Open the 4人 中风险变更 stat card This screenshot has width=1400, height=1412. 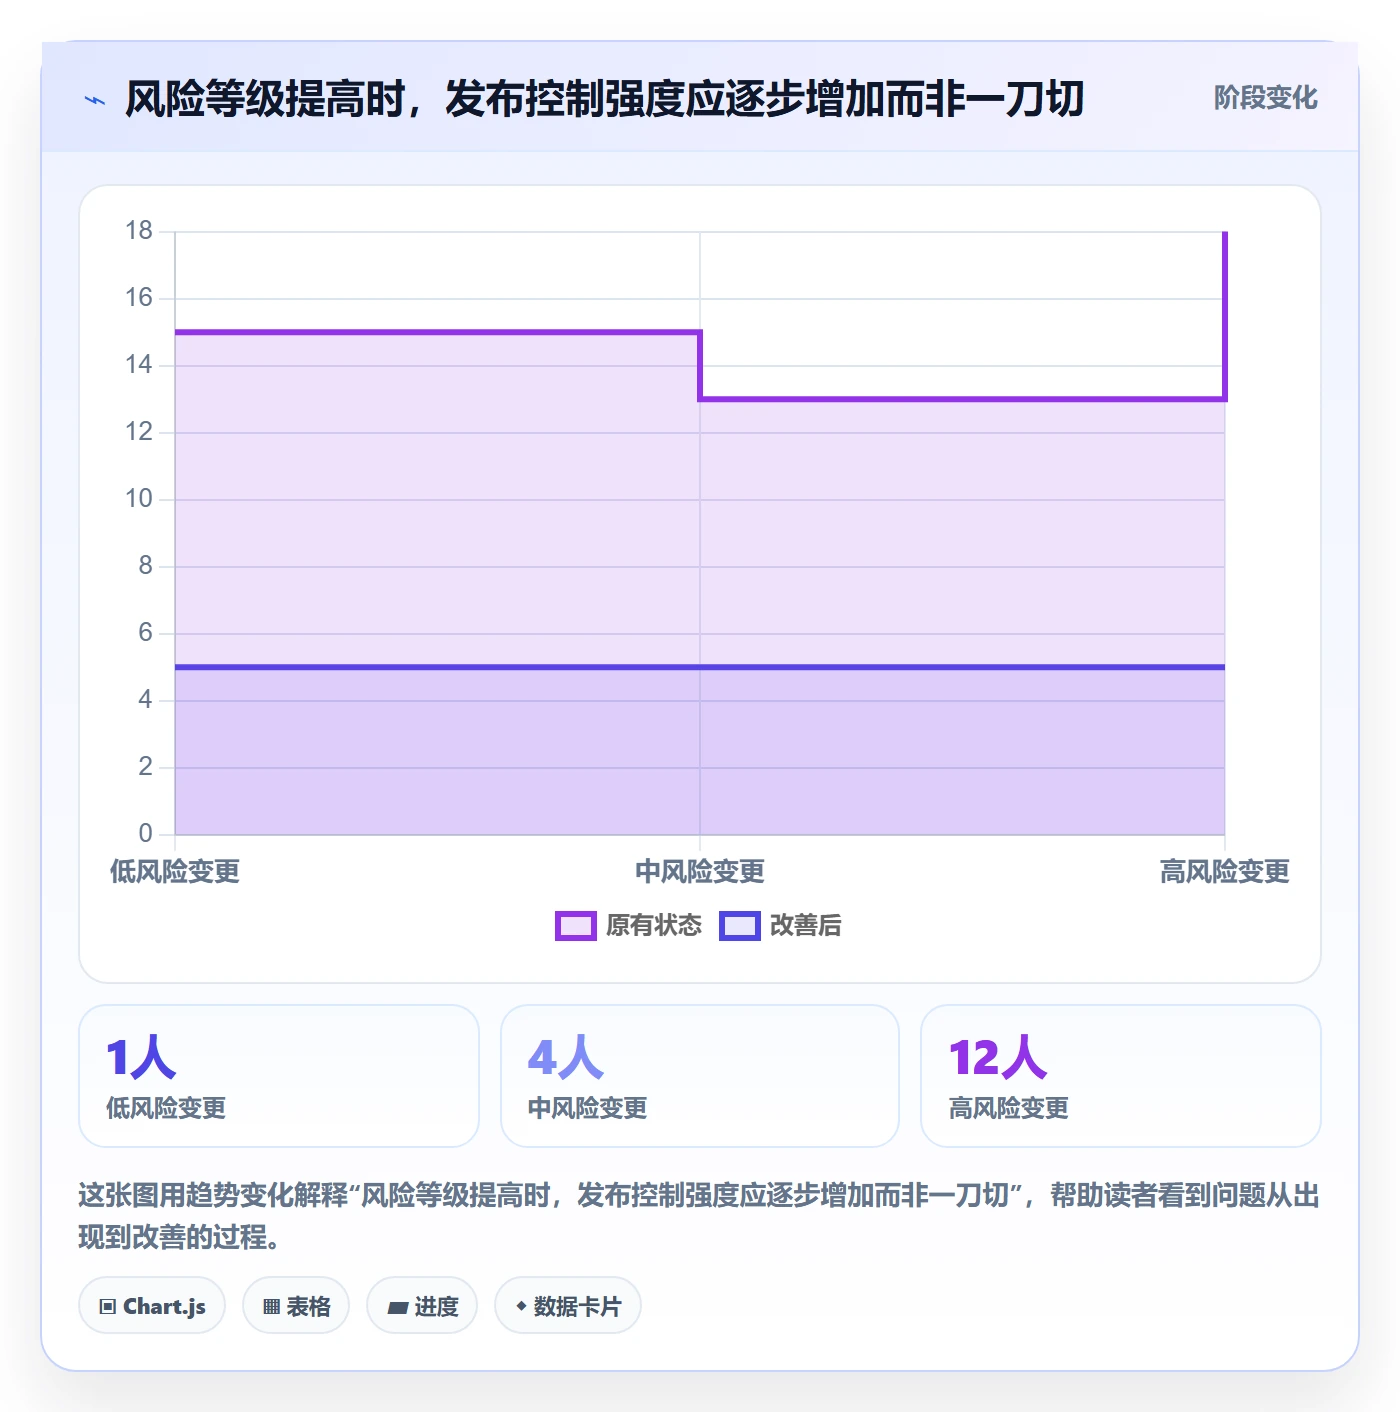700,1076
